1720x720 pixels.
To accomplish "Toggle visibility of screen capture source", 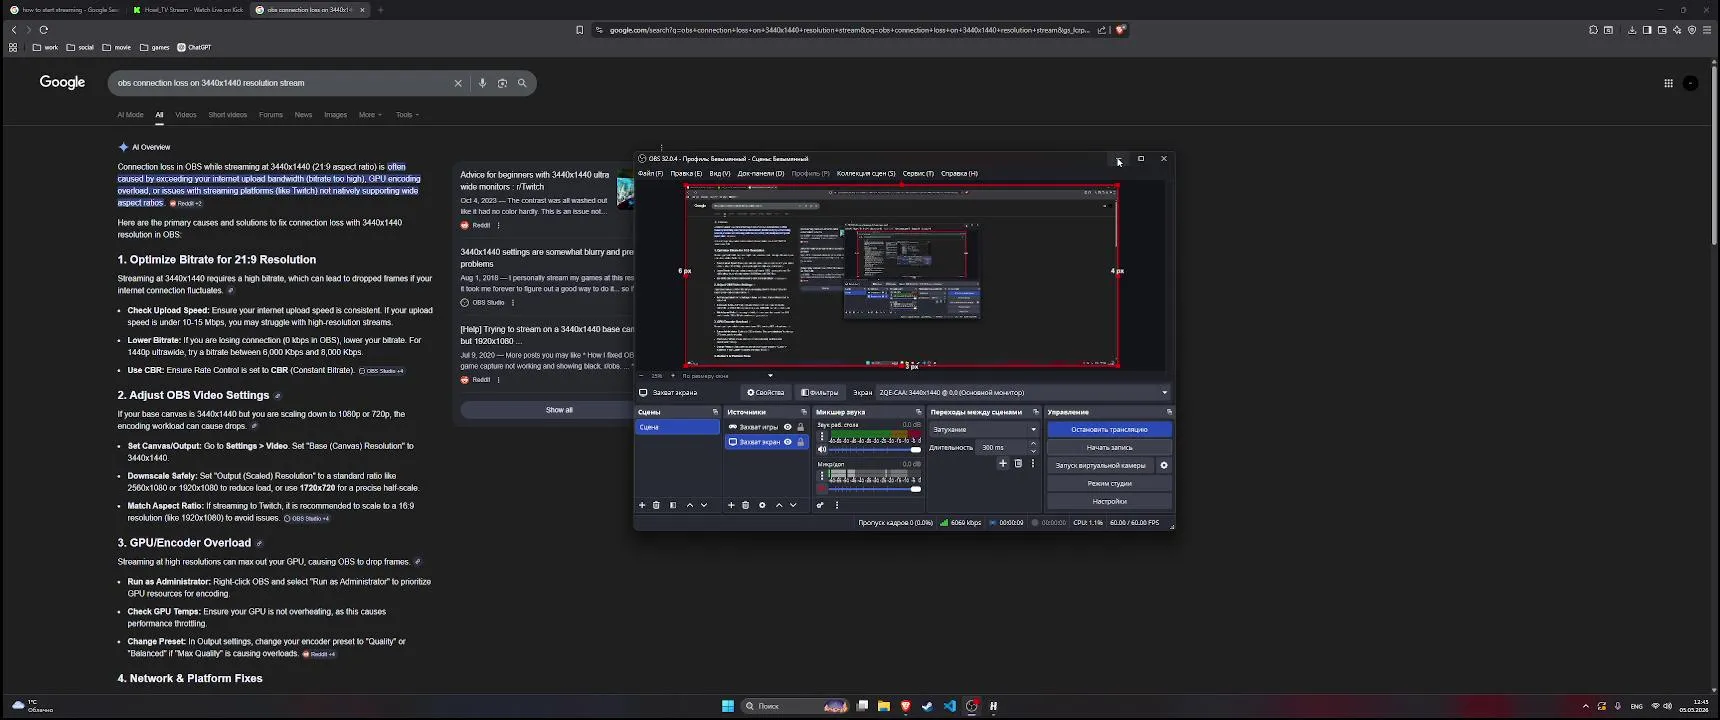I will 787,442.
